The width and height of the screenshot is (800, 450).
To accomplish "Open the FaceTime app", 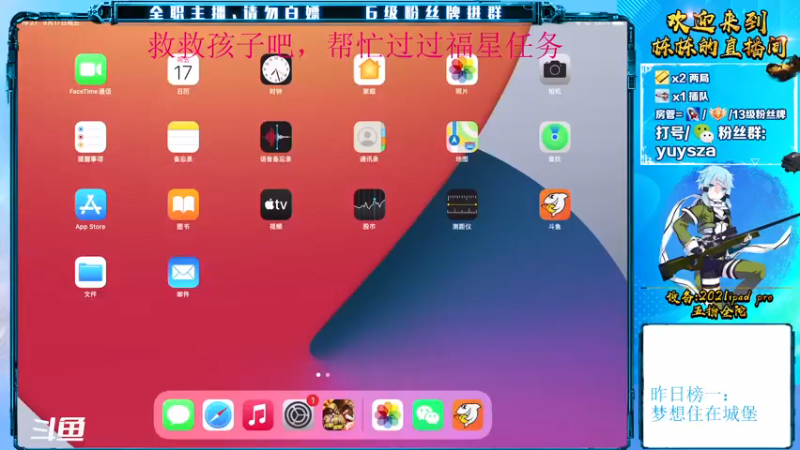I will click(x=90, y=69).
